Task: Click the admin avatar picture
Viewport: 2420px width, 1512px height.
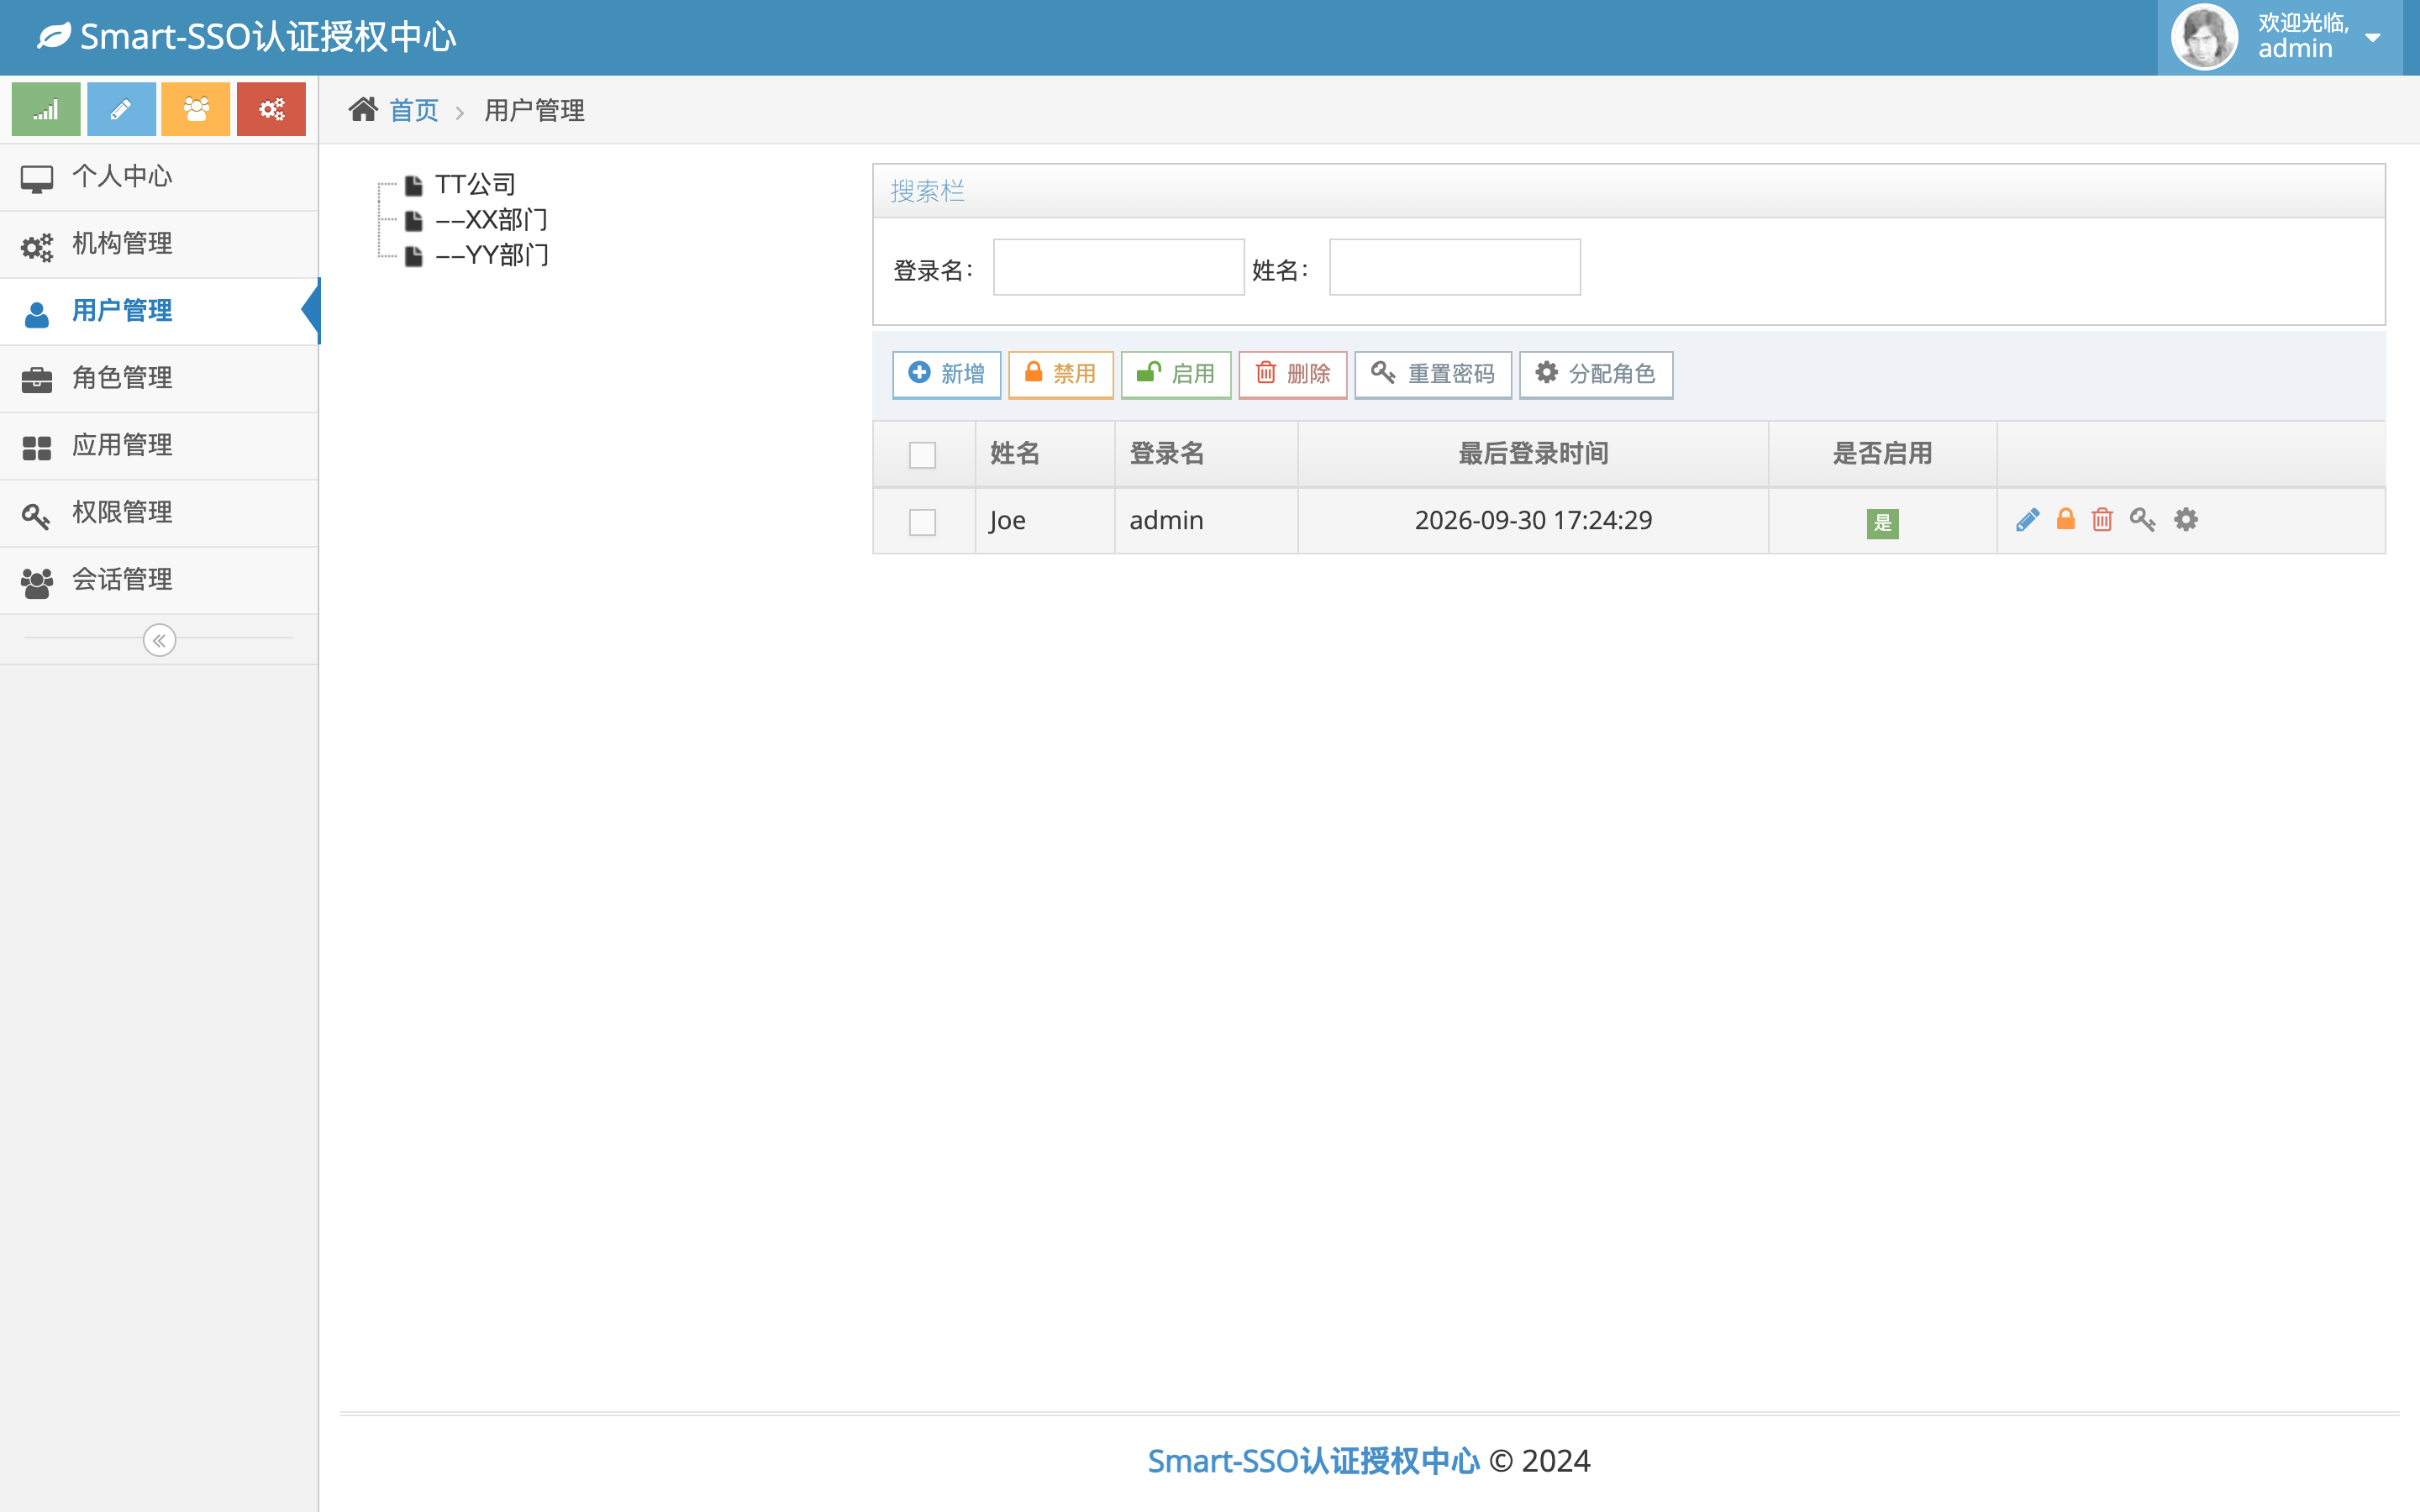Action: click(x=2204, y=37)
